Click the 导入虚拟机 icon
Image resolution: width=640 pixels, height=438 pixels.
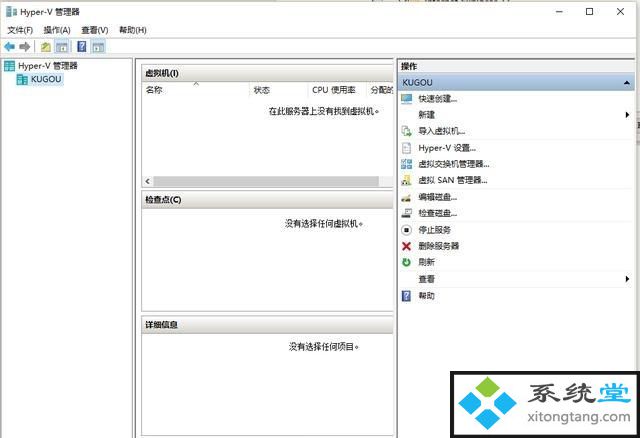[x=407, y=131]
